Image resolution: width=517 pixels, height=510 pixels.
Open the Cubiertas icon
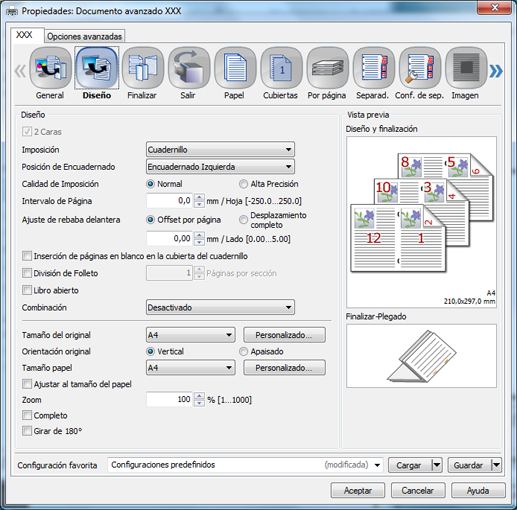(281, 68)
